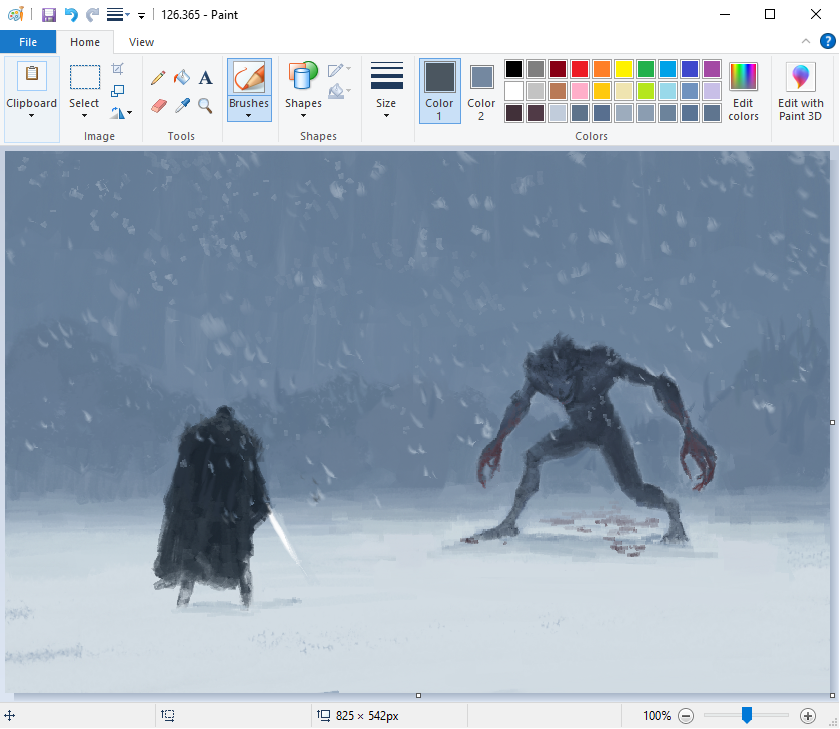Click the Save icon in the title bar
This screenshot has height=729, width=840.
point(48,15)
